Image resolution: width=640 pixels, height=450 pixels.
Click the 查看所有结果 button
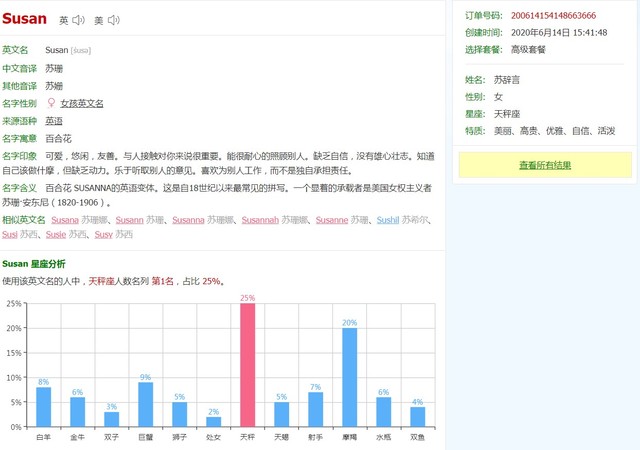[545, 165]
